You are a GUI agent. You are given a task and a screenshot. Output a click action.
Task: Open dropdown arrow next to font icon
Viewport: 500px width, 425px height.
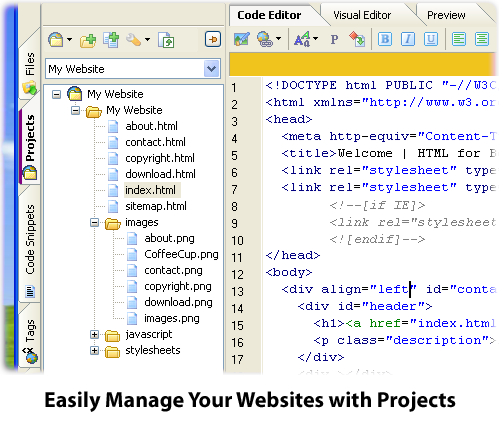click(x=316, y=39)
